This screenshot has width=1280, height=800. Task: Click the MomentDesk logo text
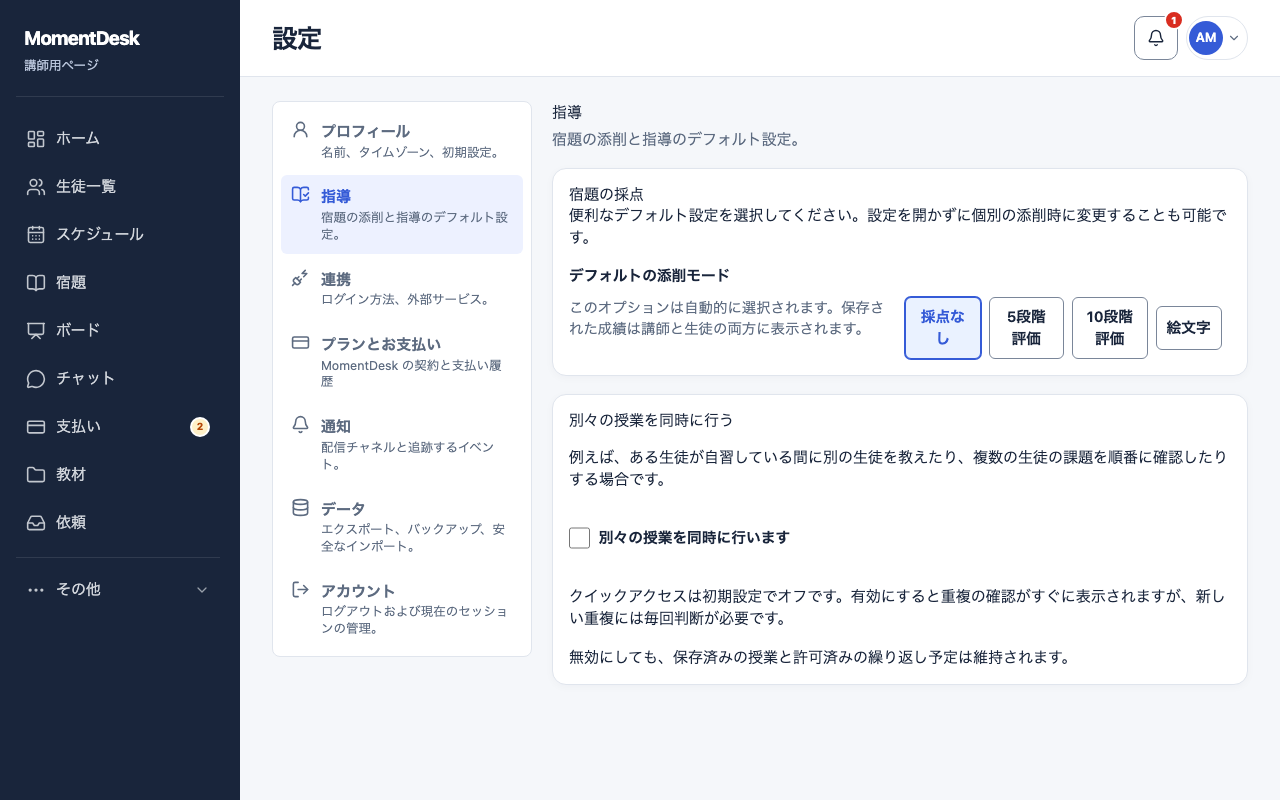[82, 39]
